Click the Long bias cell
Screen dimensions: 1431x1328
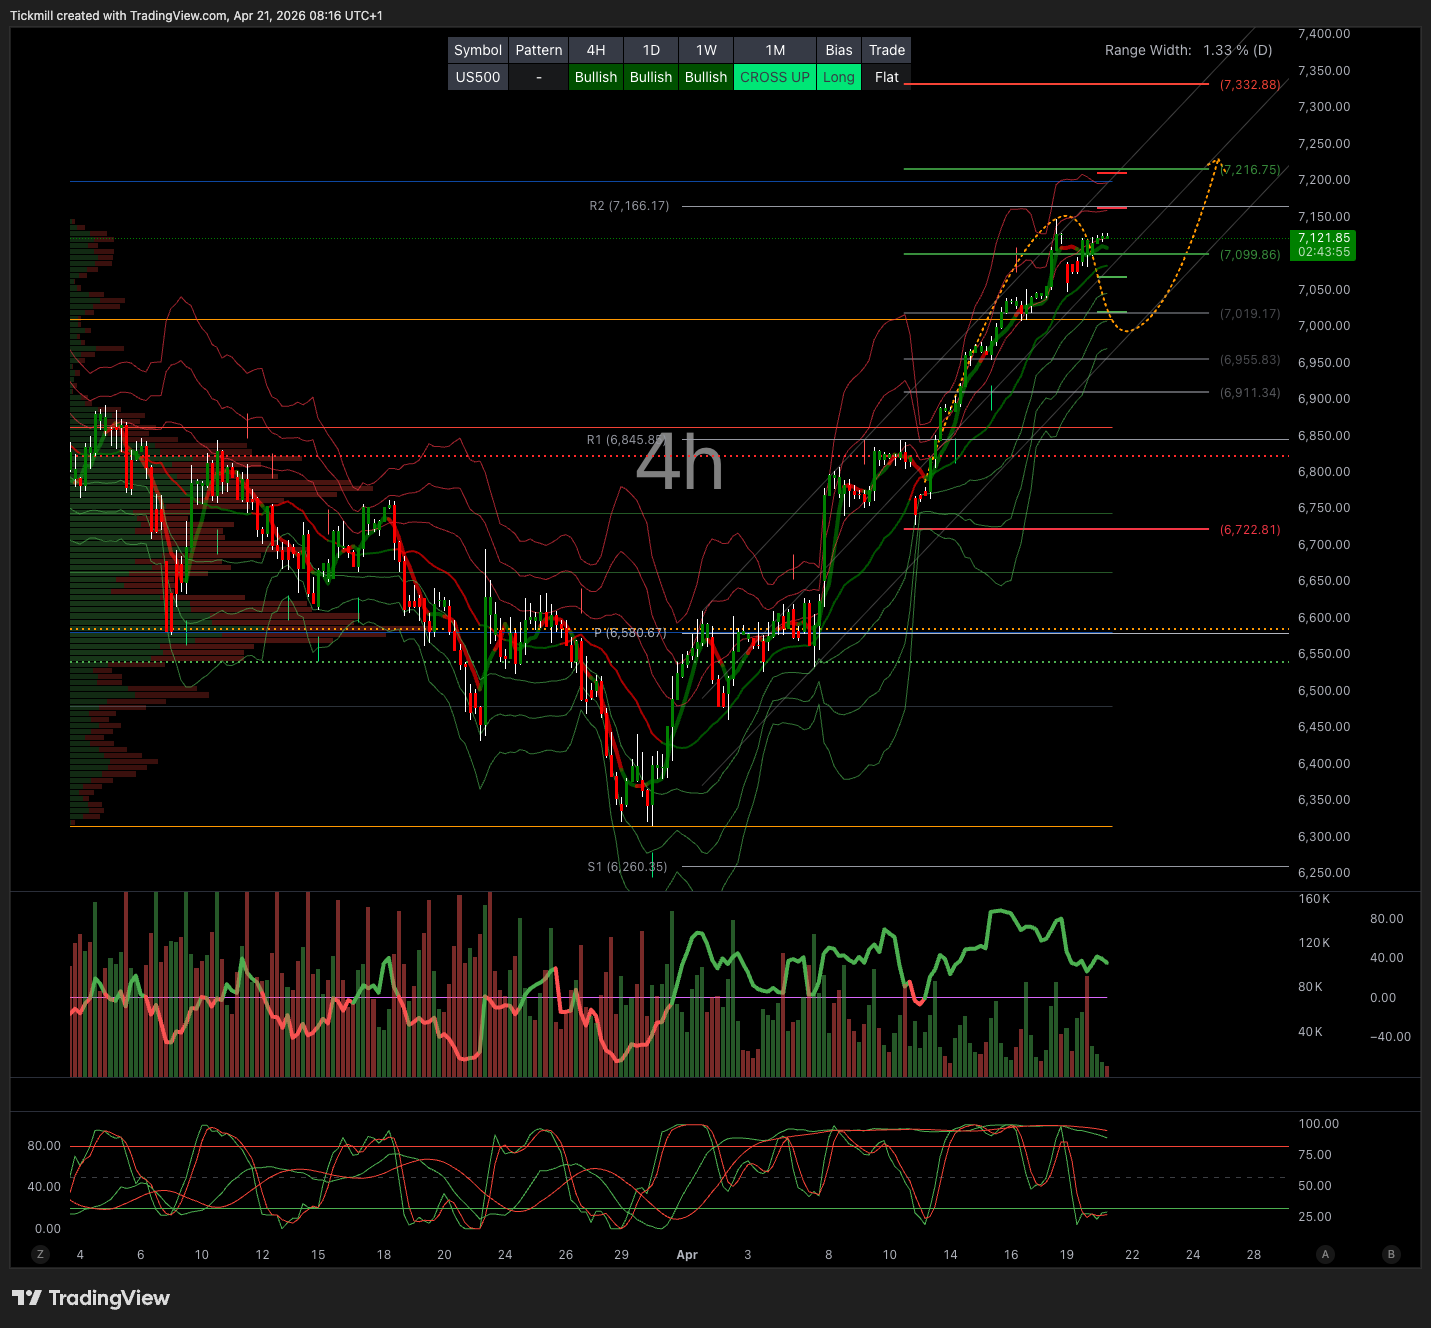click(838, 77)
